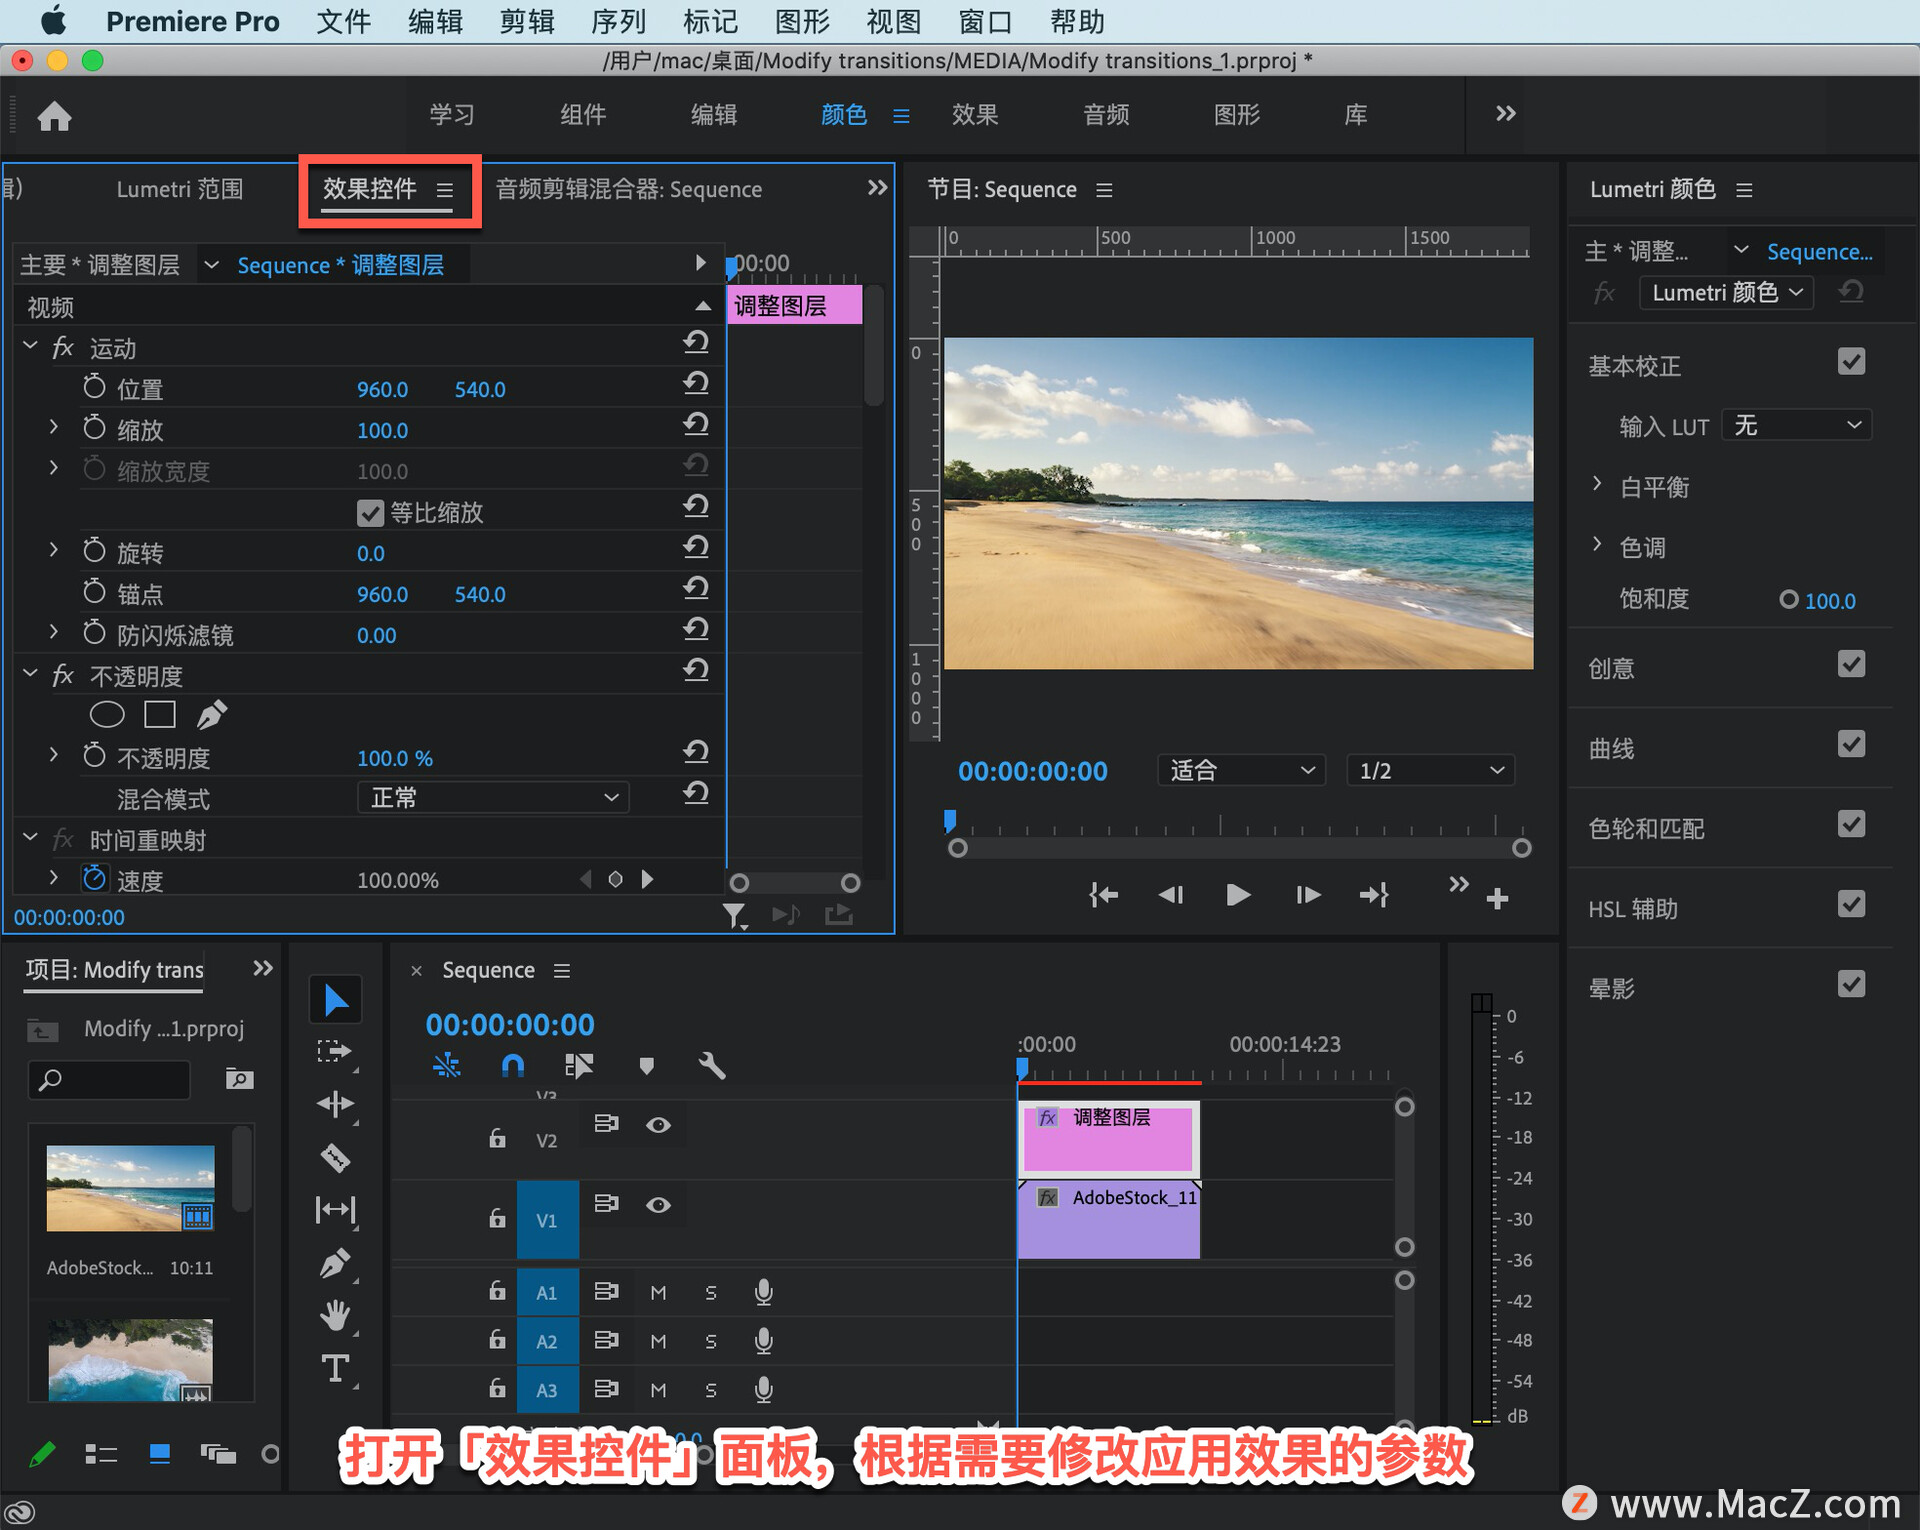Hide track V2 with eye icon

tap(658, 1125)
